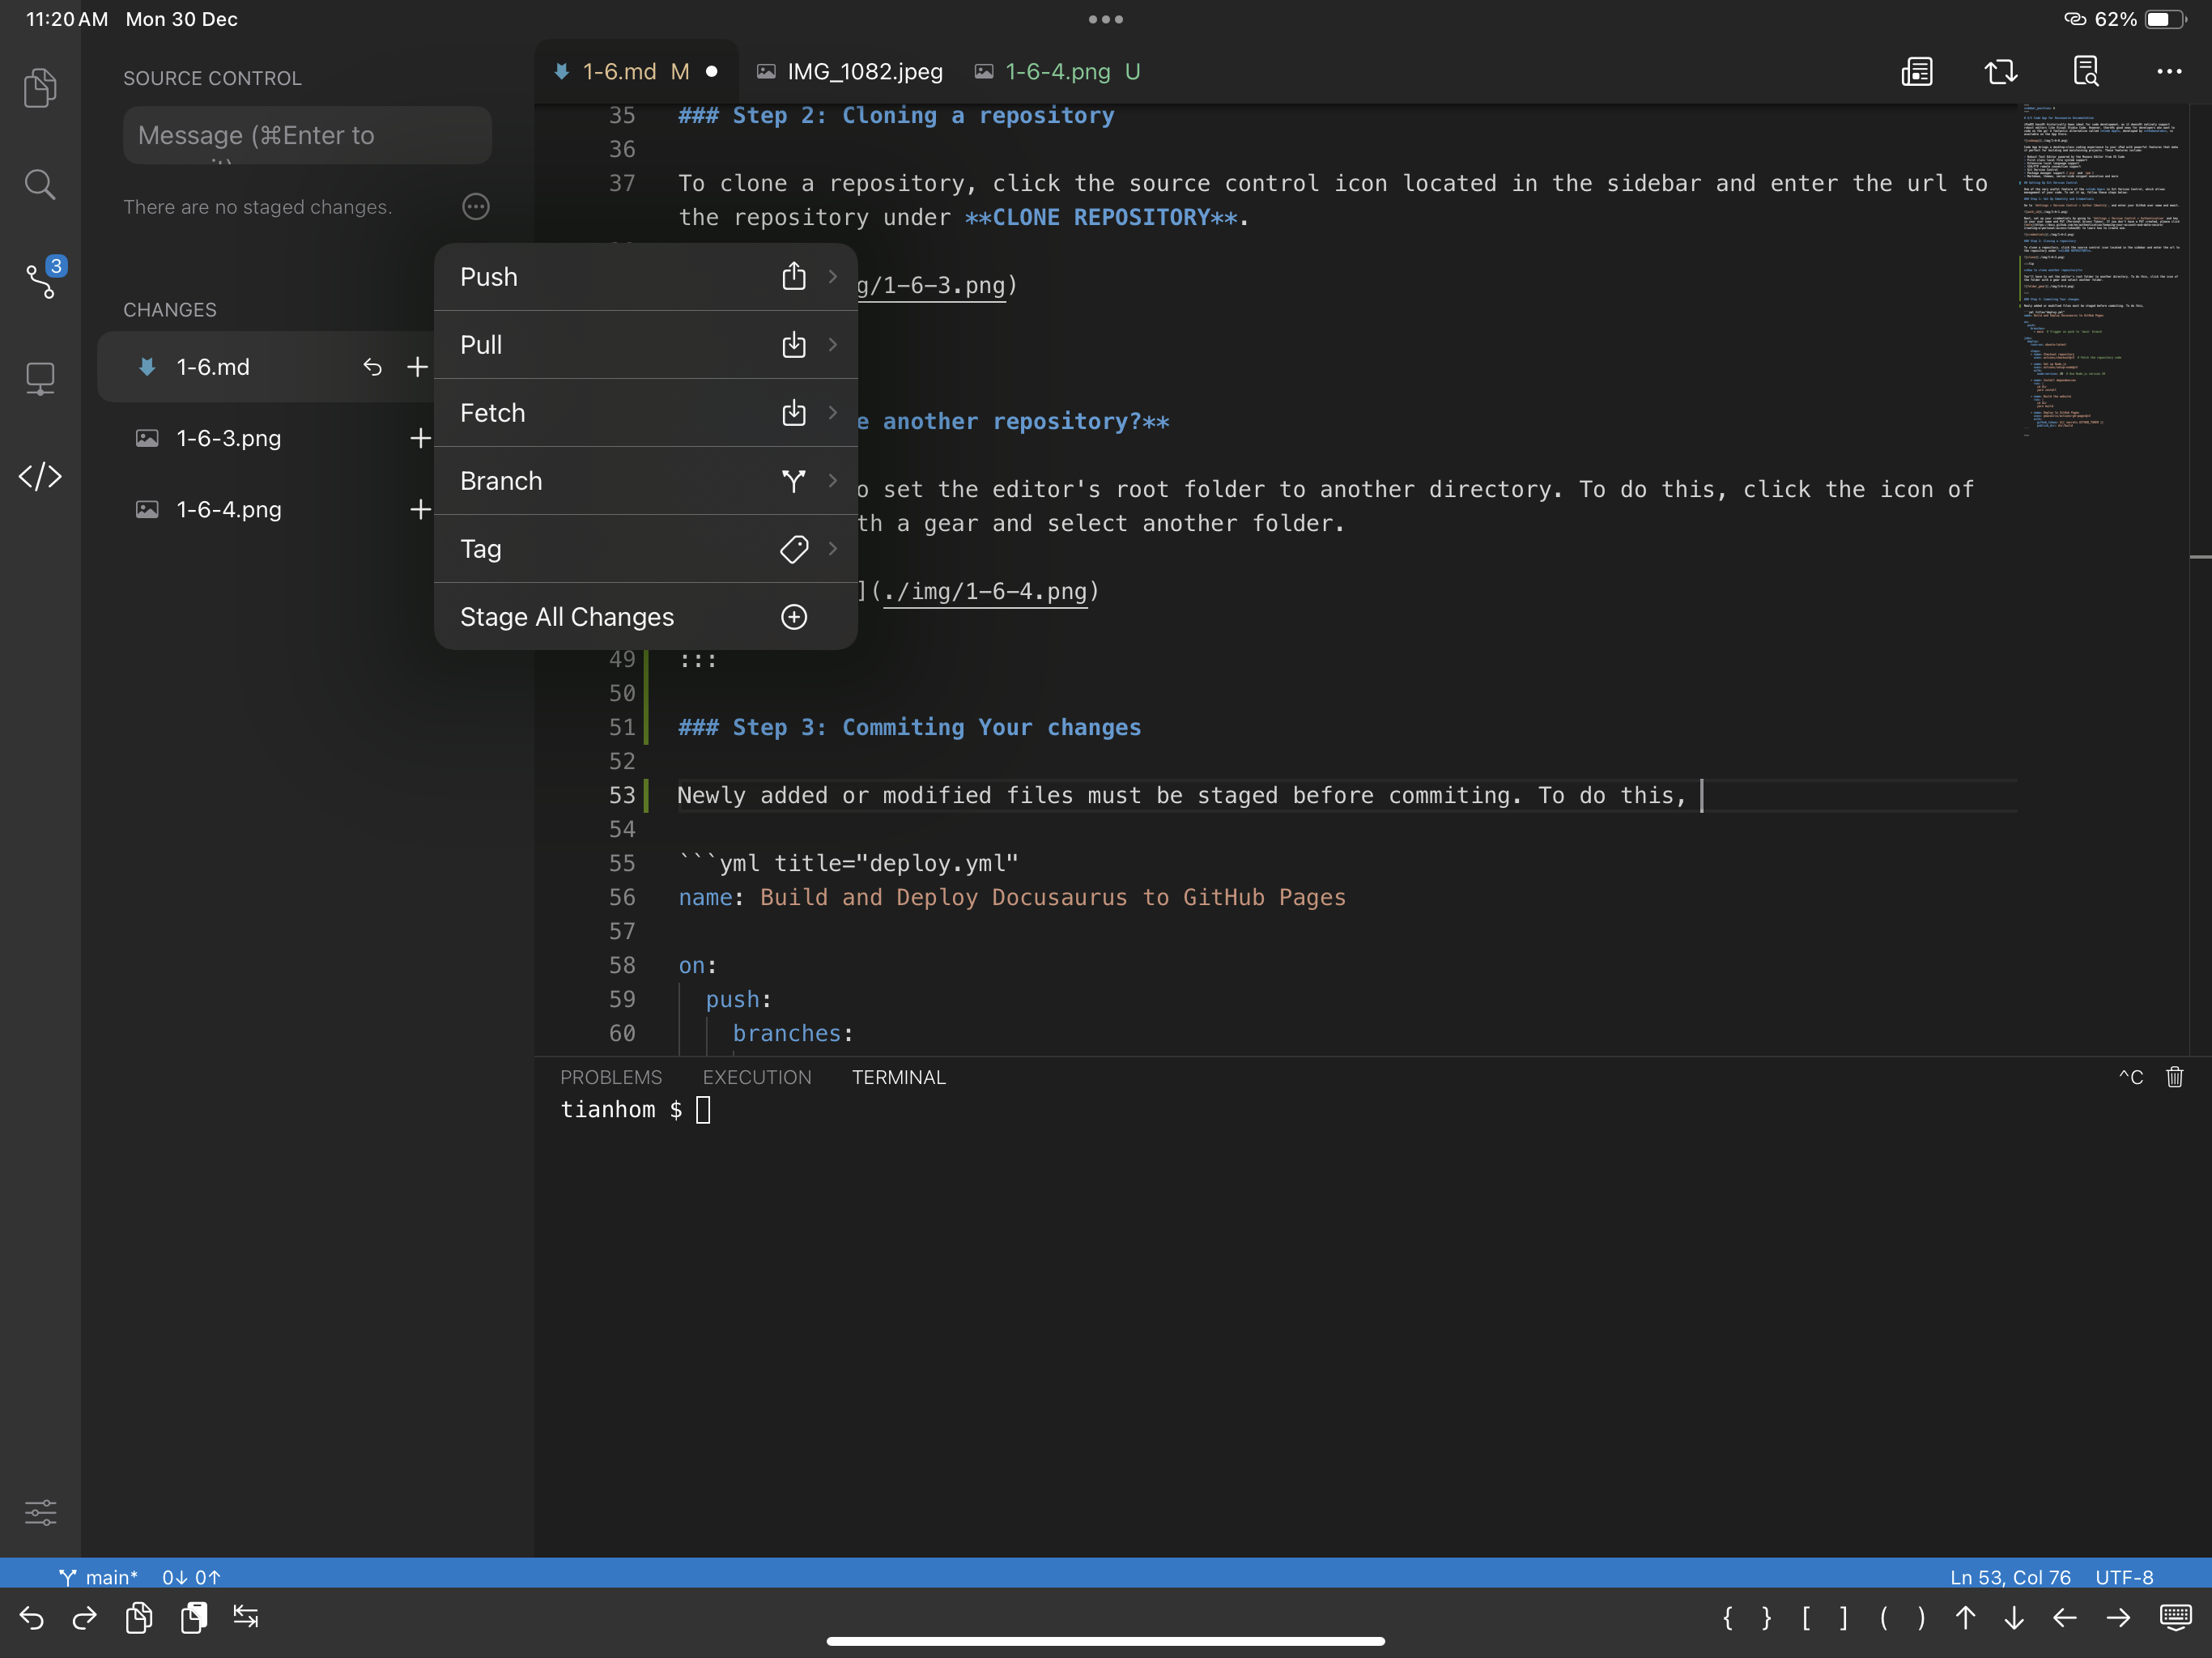Toggle the on-screen keyboard icon
This screenshot has height=1658, width=2212.
click(2175, 1617)
